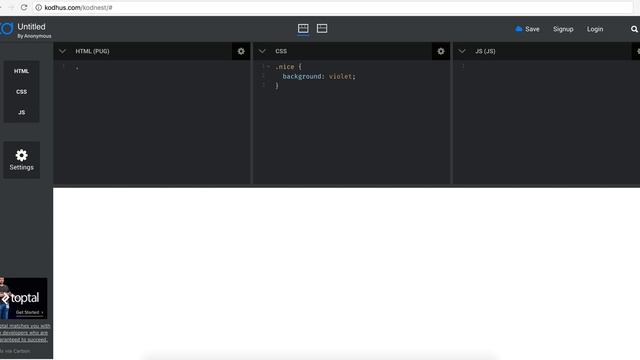Image resolution: width=640 pixels, height=360 pixels.
Task: Click the JS (JS) panel title
Action: 485,51
